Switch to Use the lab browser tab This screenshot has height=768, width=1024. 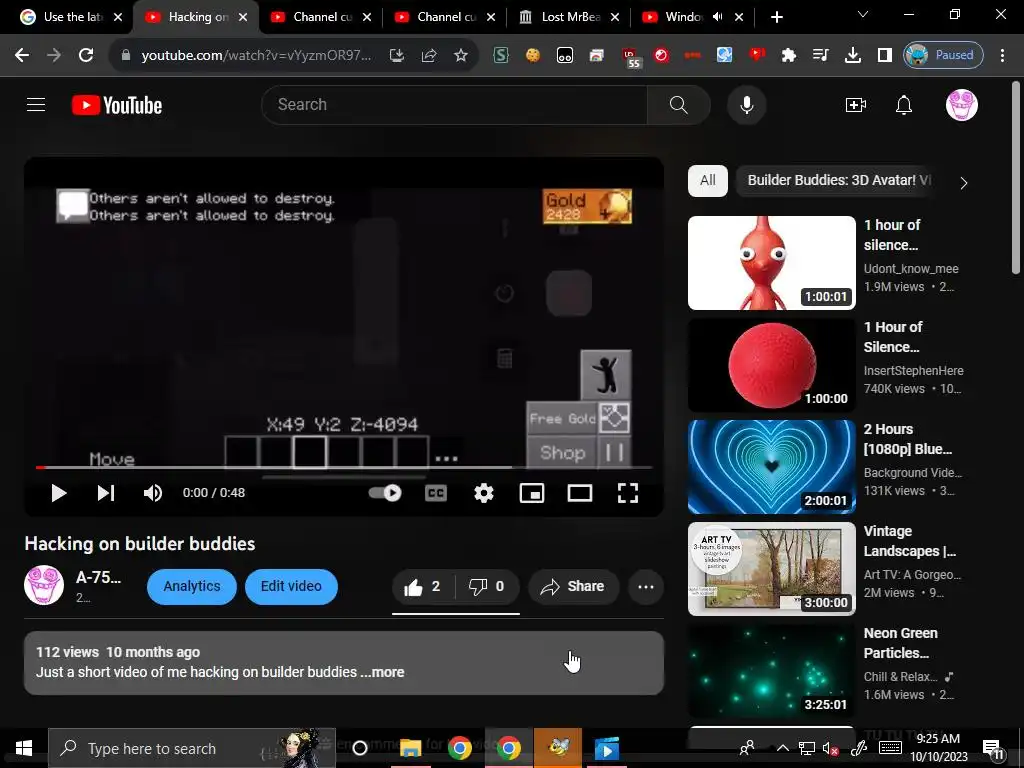click(x=71, y=17)
